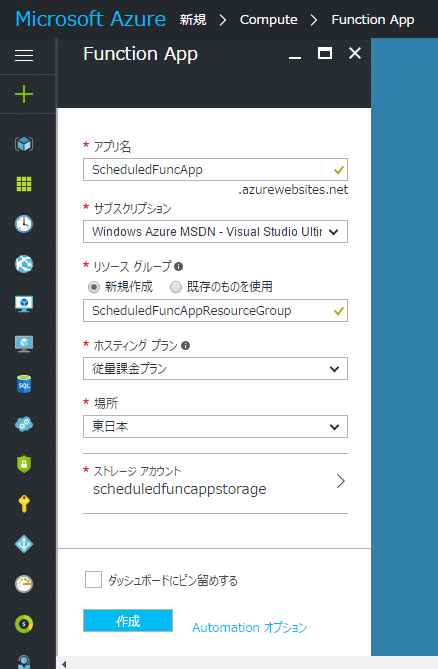The height and width of the screenshot is (669, 438).
Task: Open ホスティング プラン dropdown 従量課金プラン
Action: pos(215,369)
